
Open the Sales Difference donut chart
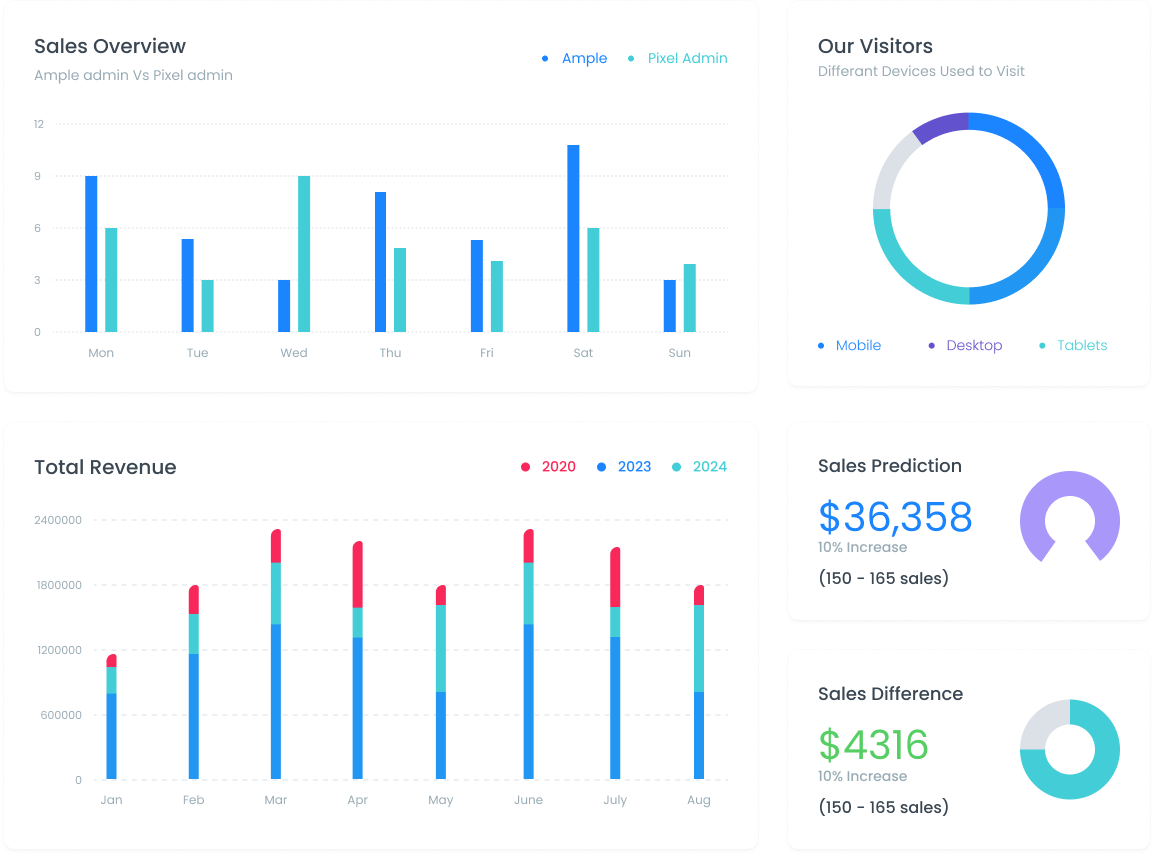click(x=1069, y=751)
